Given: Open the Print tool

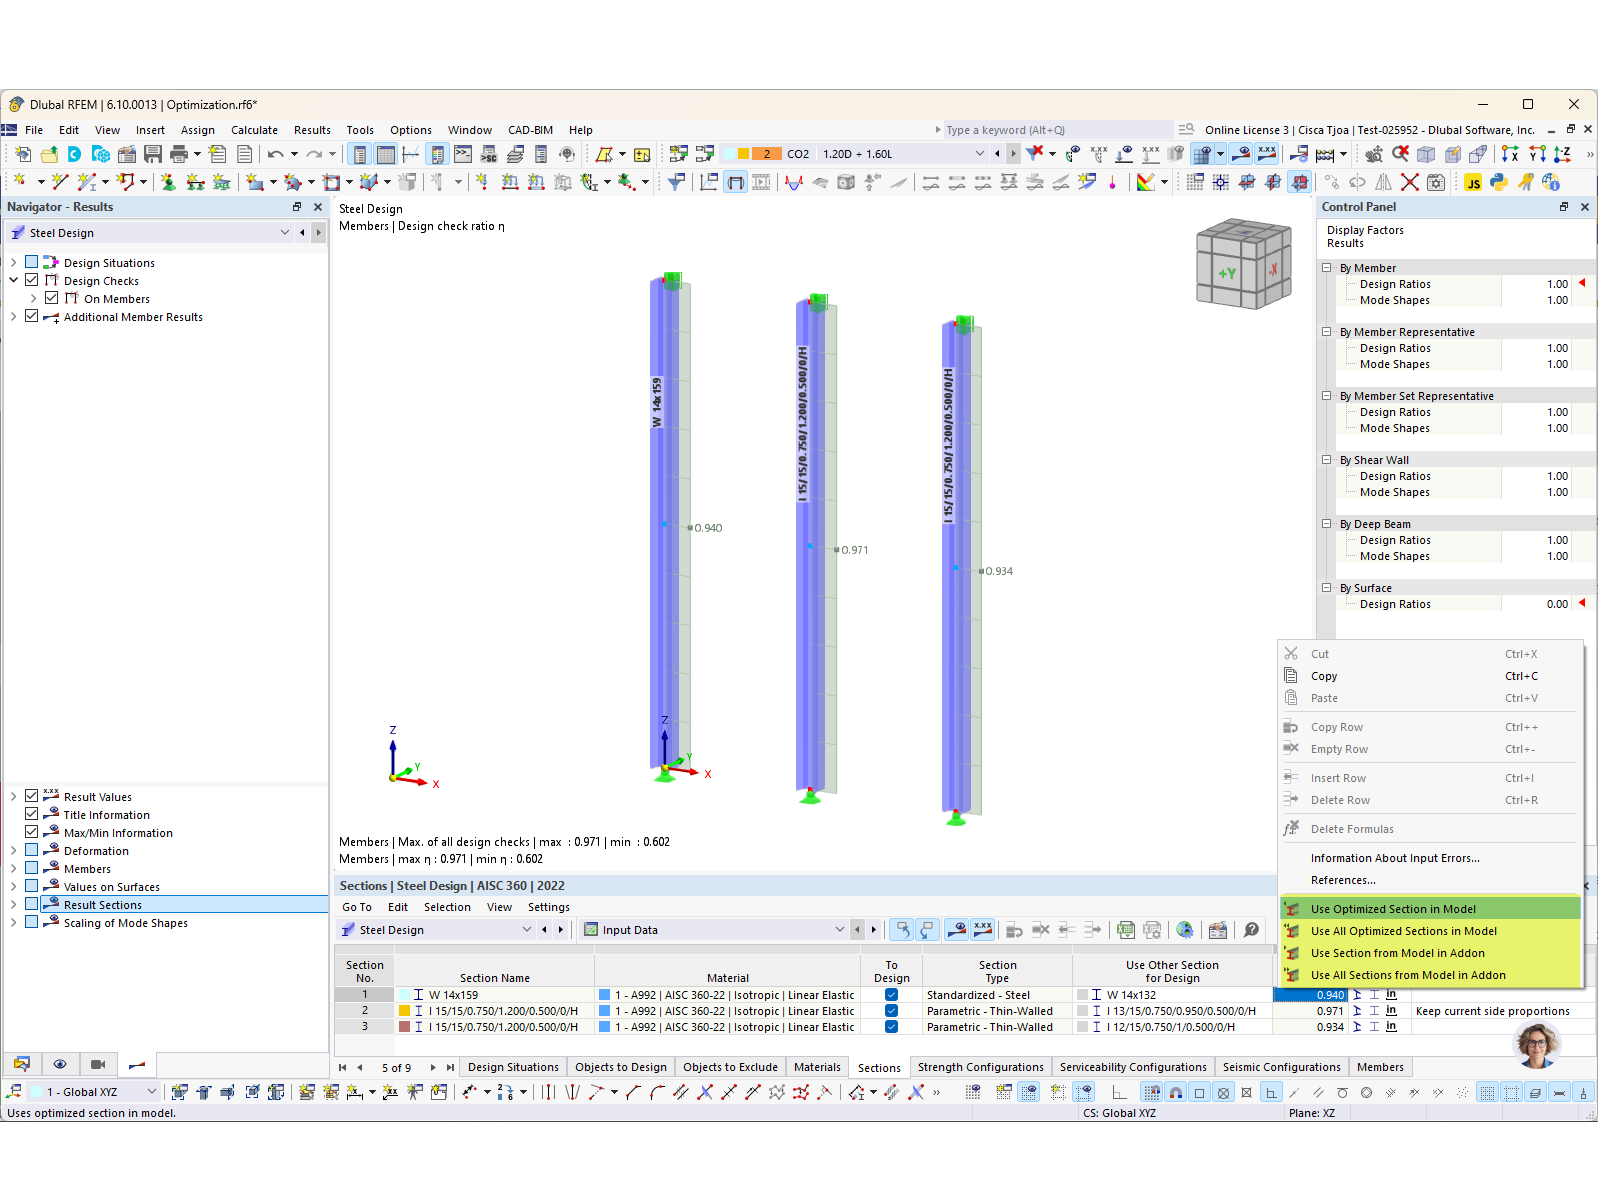Looking at the screenshot, I should (179, 153).
